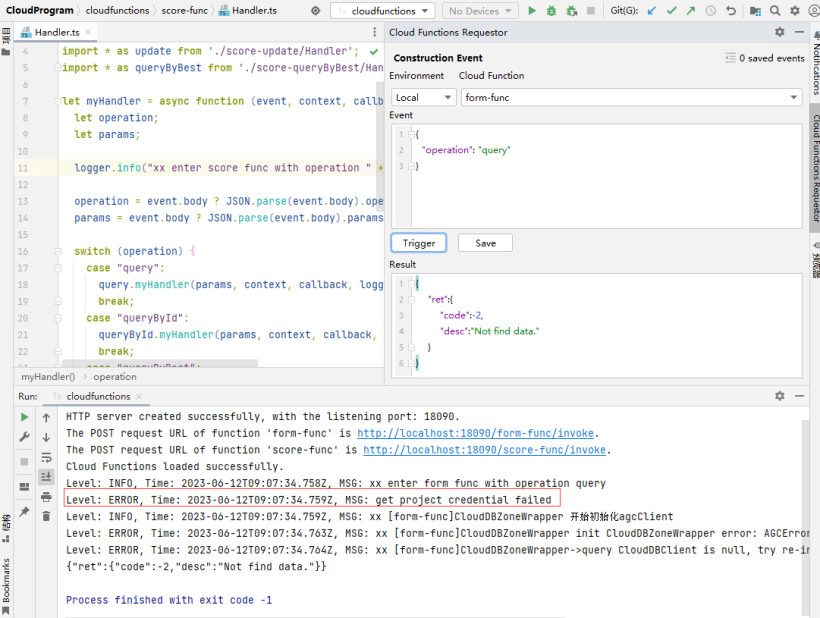The height and width of the screenshot is (618, 820).
Task: Select the cloudfunctions Run tab
Action: pos(98,396)
